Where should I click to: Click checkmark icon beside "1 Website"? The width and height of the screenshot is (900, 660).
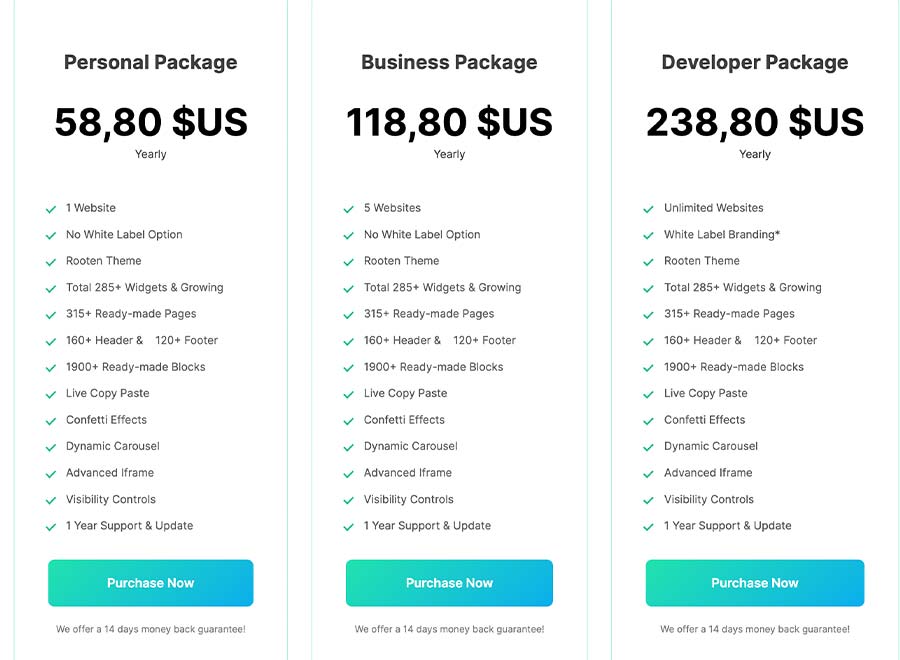pos(51,209)
